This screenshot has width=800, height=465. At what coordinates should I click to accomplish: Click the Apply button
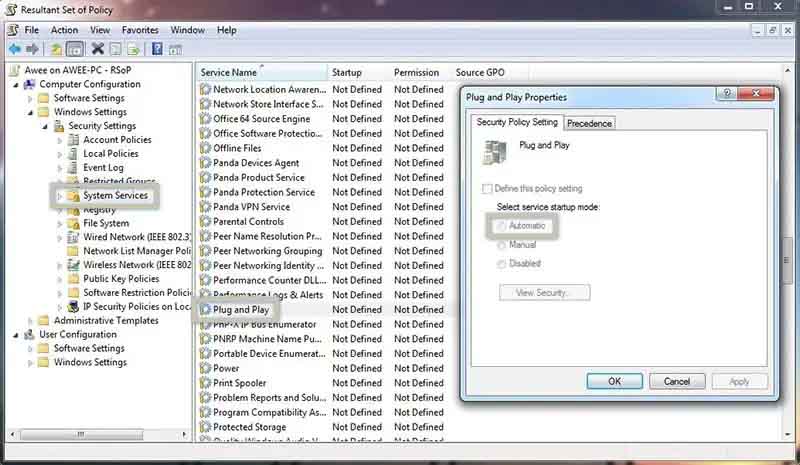pyautogui.click(x=739, y=381)
